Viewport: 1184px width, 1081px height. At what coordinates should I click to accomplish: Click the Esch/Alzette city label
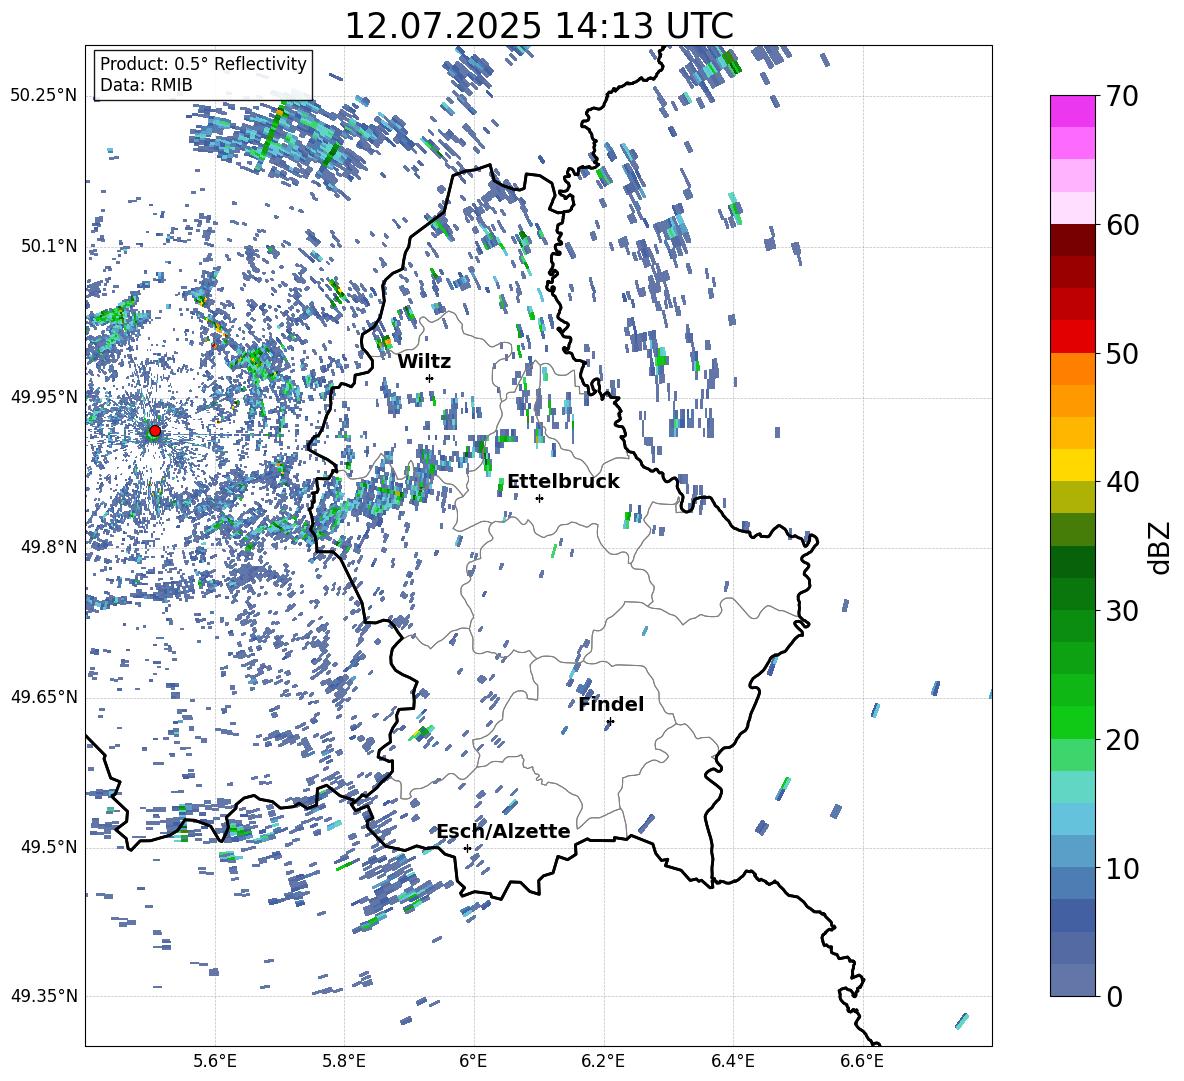pyautogui.click(x=503, y=831)
